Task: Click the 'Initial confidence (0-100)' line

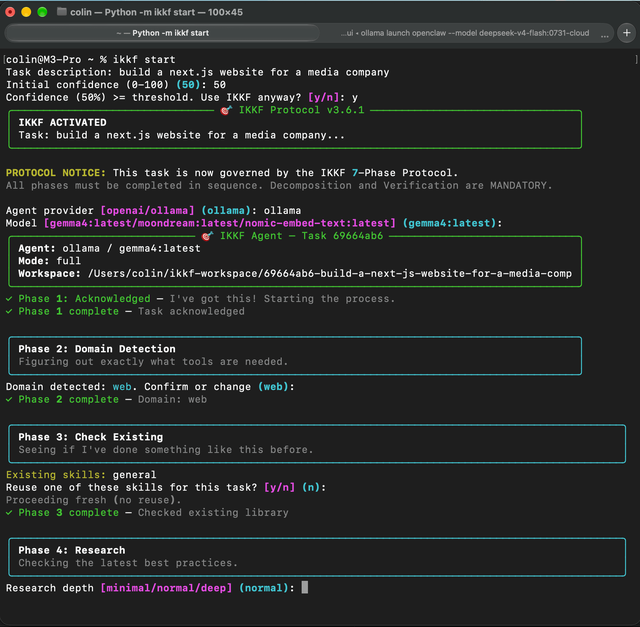Action: click(116, 85)
